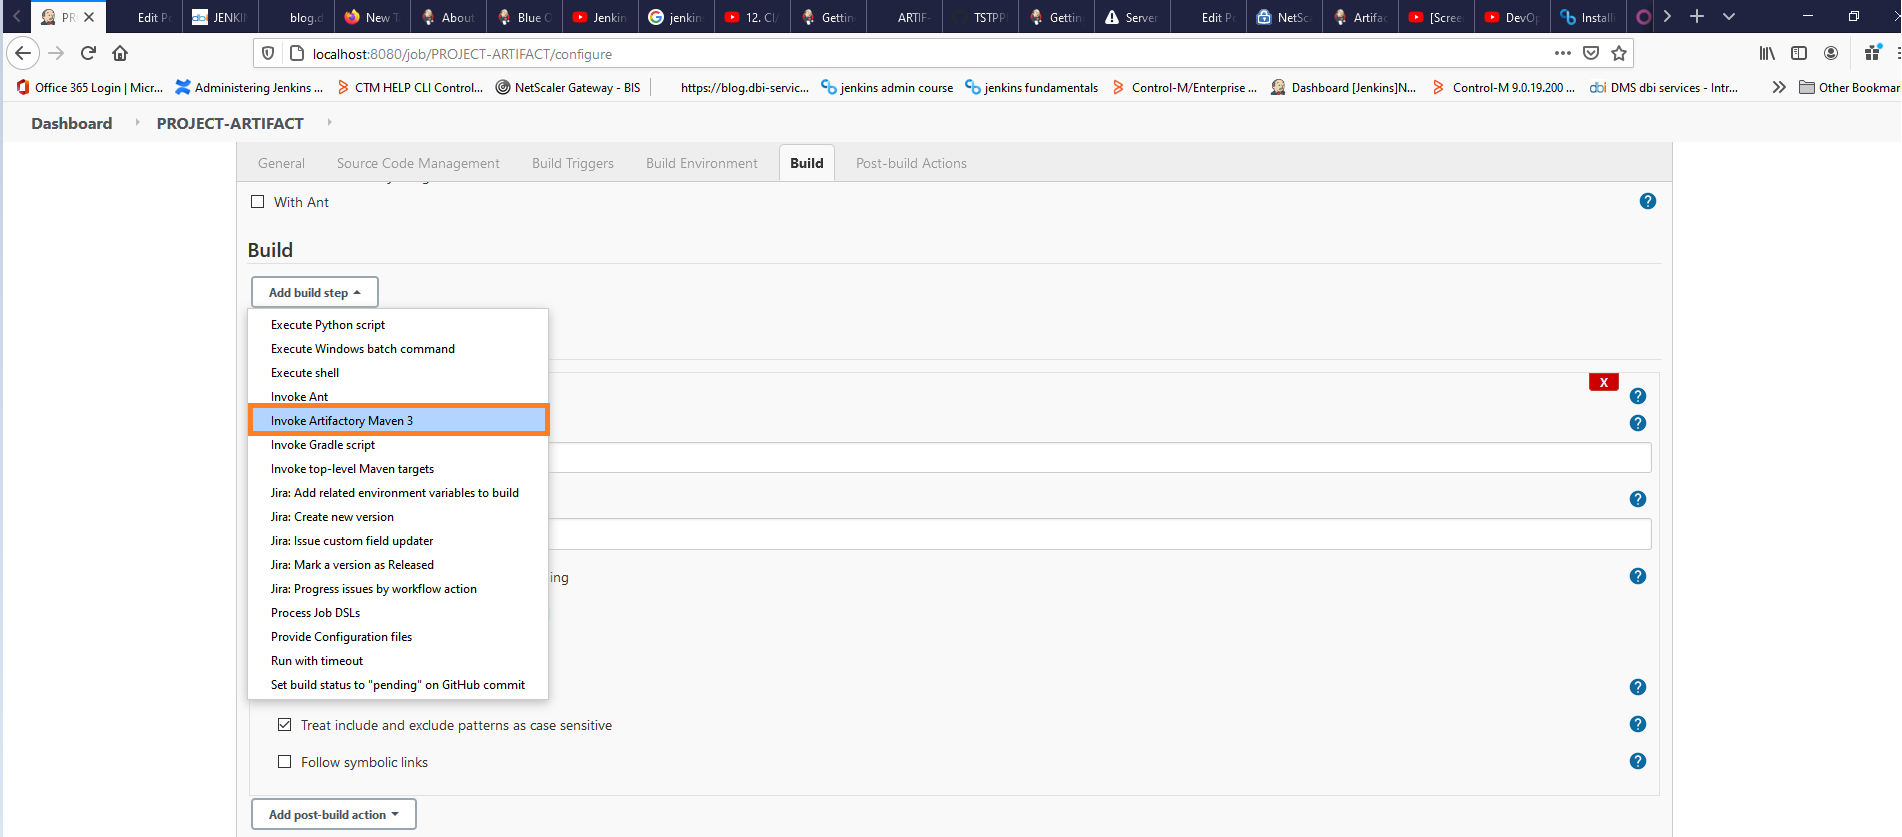
Task: Close the current PR browser tab
Action: pos(89,17)
